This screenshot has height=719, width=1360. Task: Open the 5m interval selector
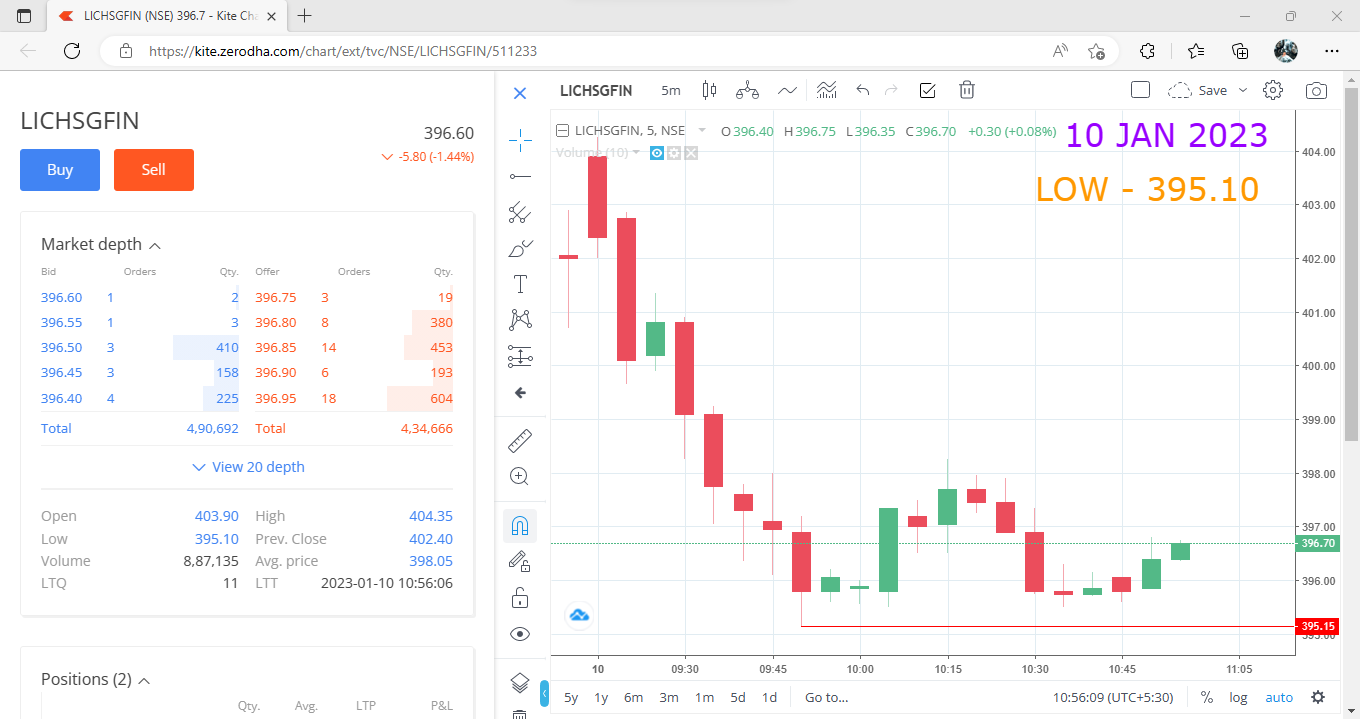pos(670,90)
